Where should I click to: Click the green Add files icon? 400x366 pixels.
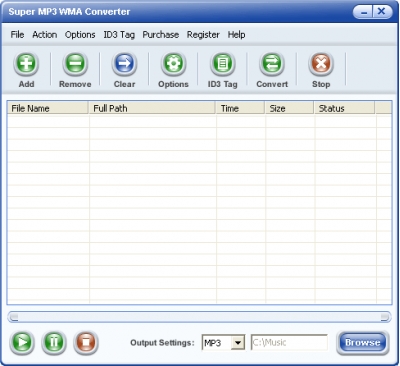[x=26, y=64]
